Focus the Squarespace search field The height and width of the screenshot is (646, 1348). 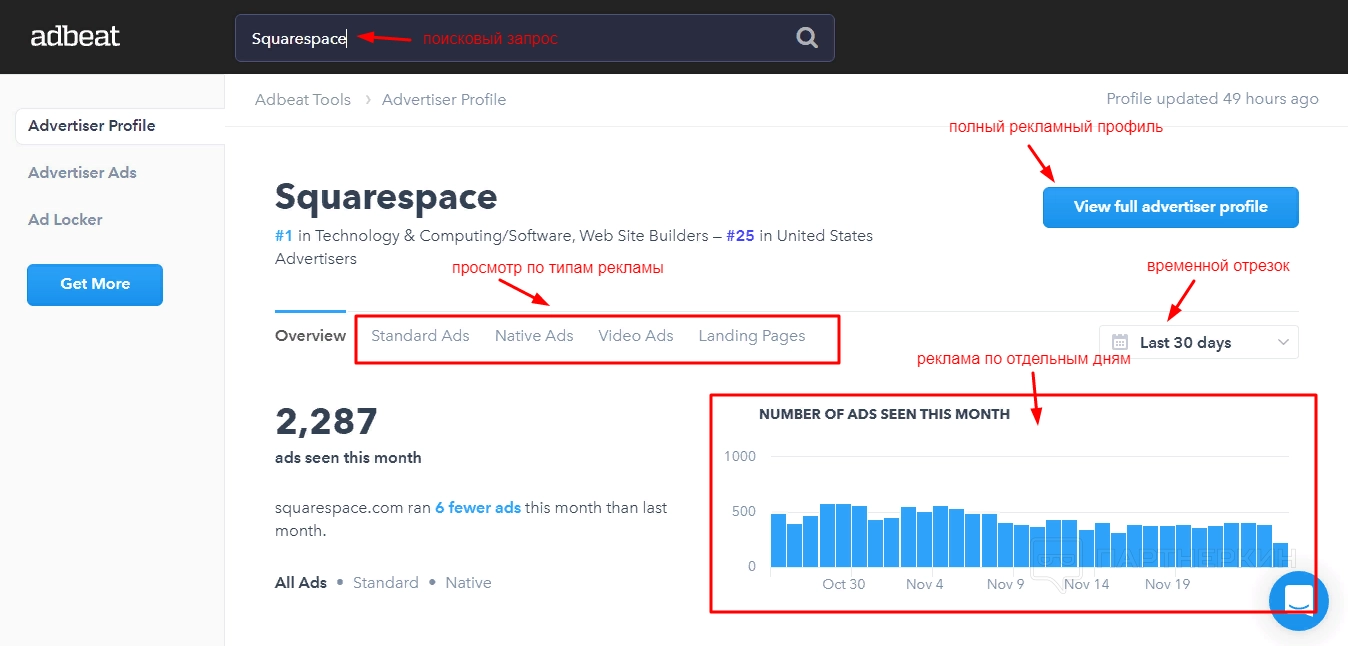(534, 38)
